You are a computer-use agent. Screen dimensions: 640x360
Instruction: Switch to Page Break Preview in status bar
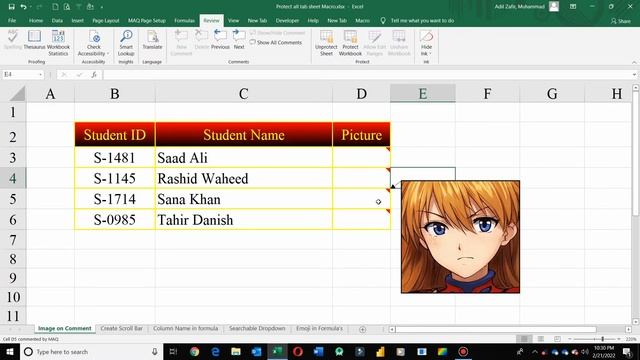(x=557, y=339)
